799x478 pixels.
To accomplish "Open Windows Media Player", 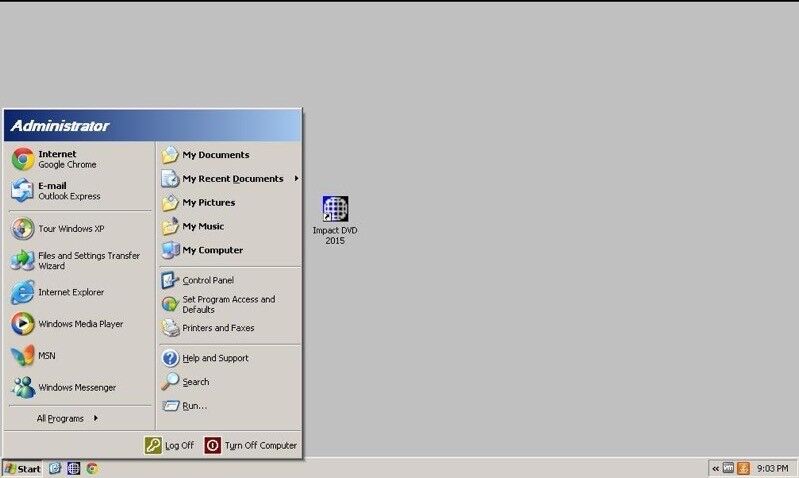I will pyautogui.click(x=79, y=324).
